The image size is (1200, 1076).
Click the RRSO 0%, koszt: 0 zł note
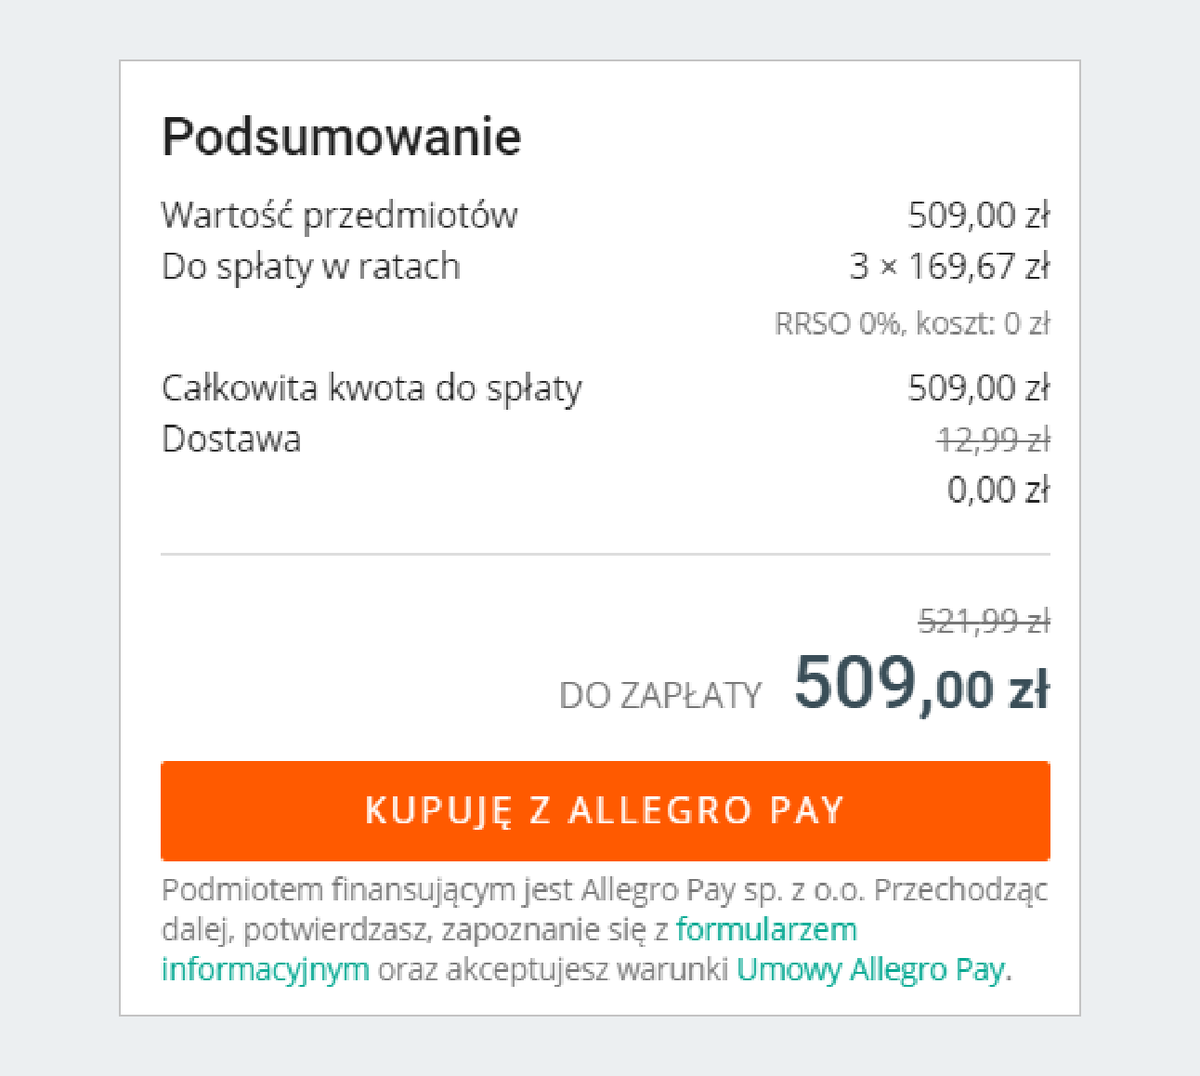912,324
